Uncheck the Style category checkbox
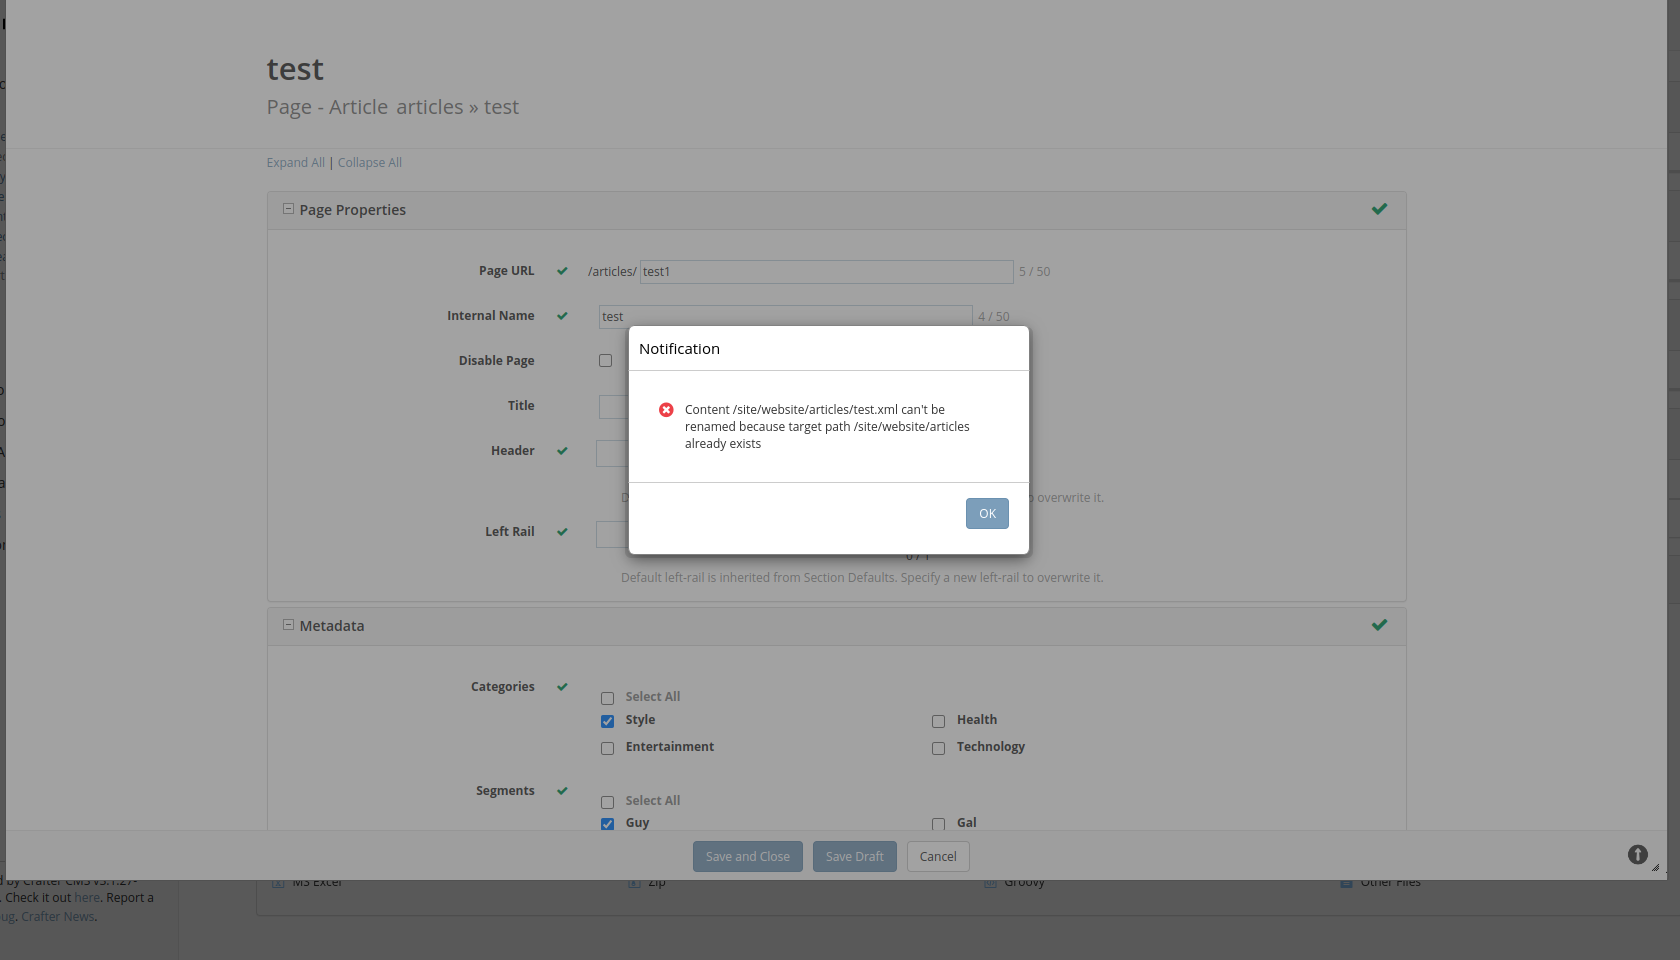Image resolution: width=1680 pixels, height=960 pixels. coord(607,721)
